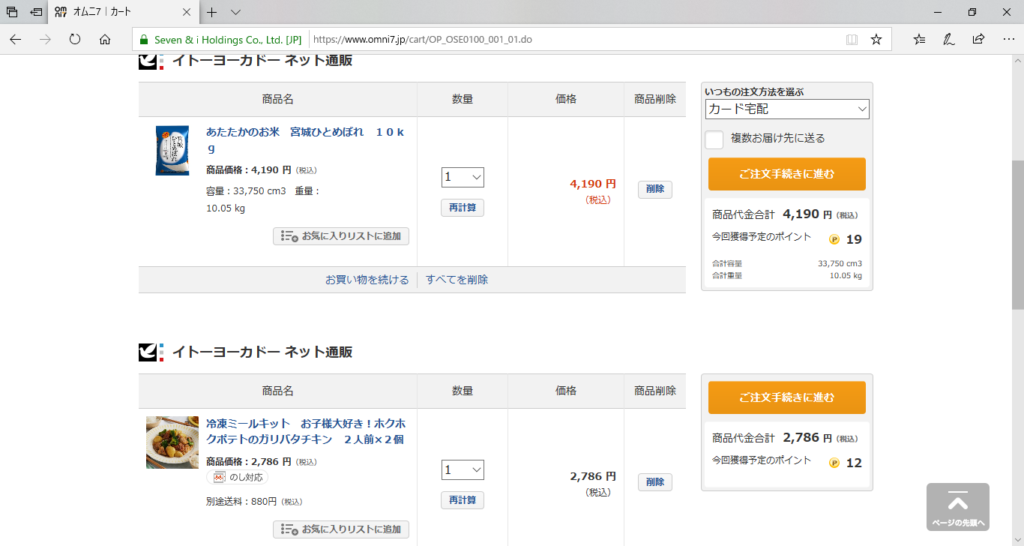Open the 冷凍ミールキット product link
Viewport: 1024px width, 546px height.
point(306,431)
